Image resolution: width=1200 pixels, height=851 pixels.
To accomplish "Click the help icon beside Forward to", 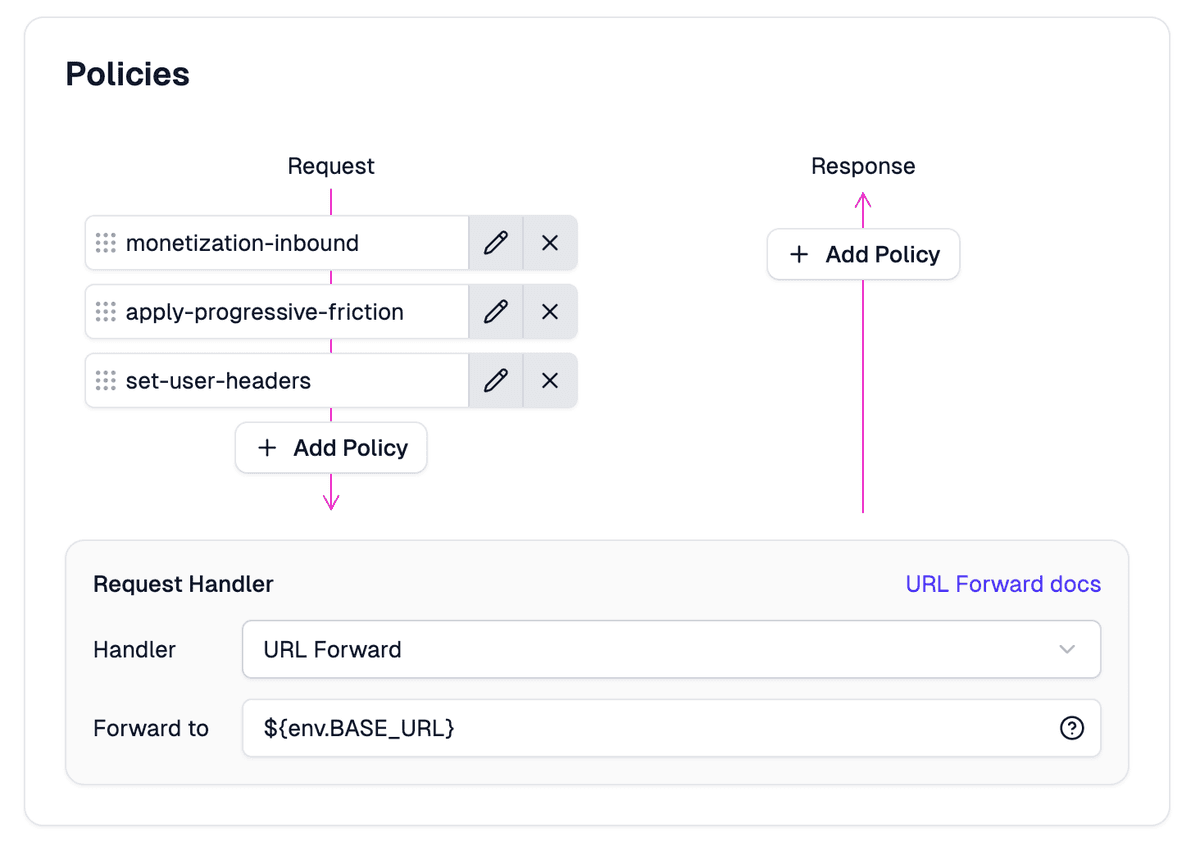I will 1071,728.
